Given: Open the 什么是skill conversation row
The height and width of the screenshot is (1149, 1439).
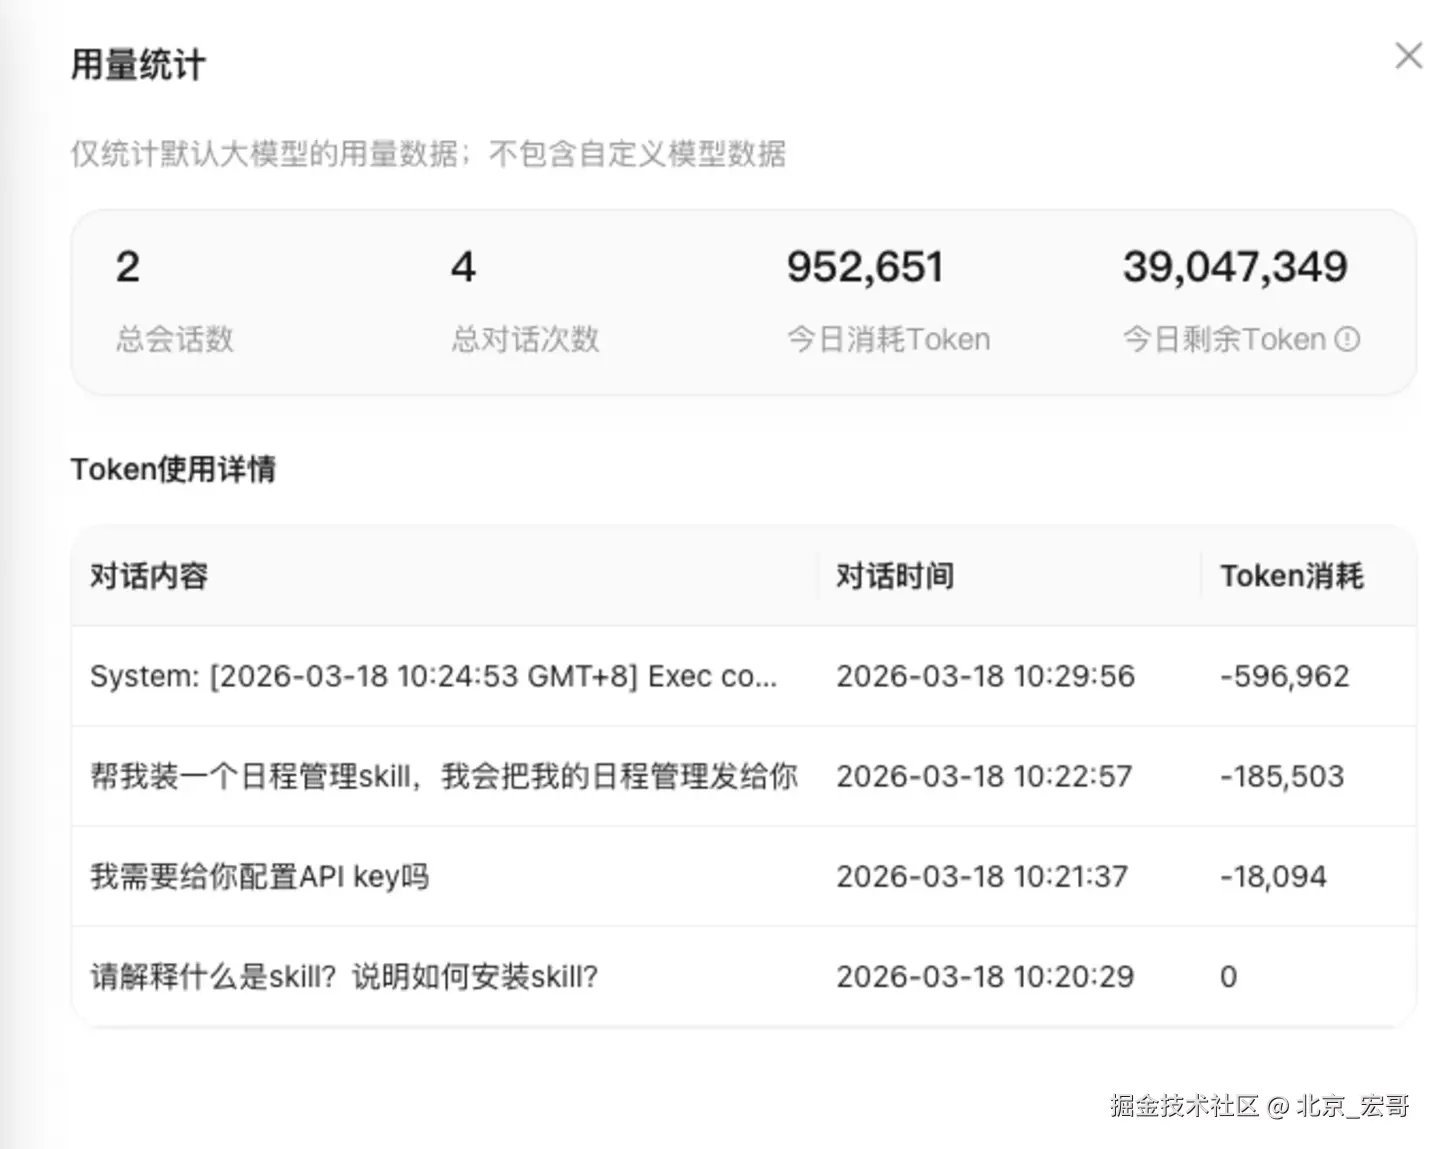Looking at the screenshot, I should (x=344, y=976).
